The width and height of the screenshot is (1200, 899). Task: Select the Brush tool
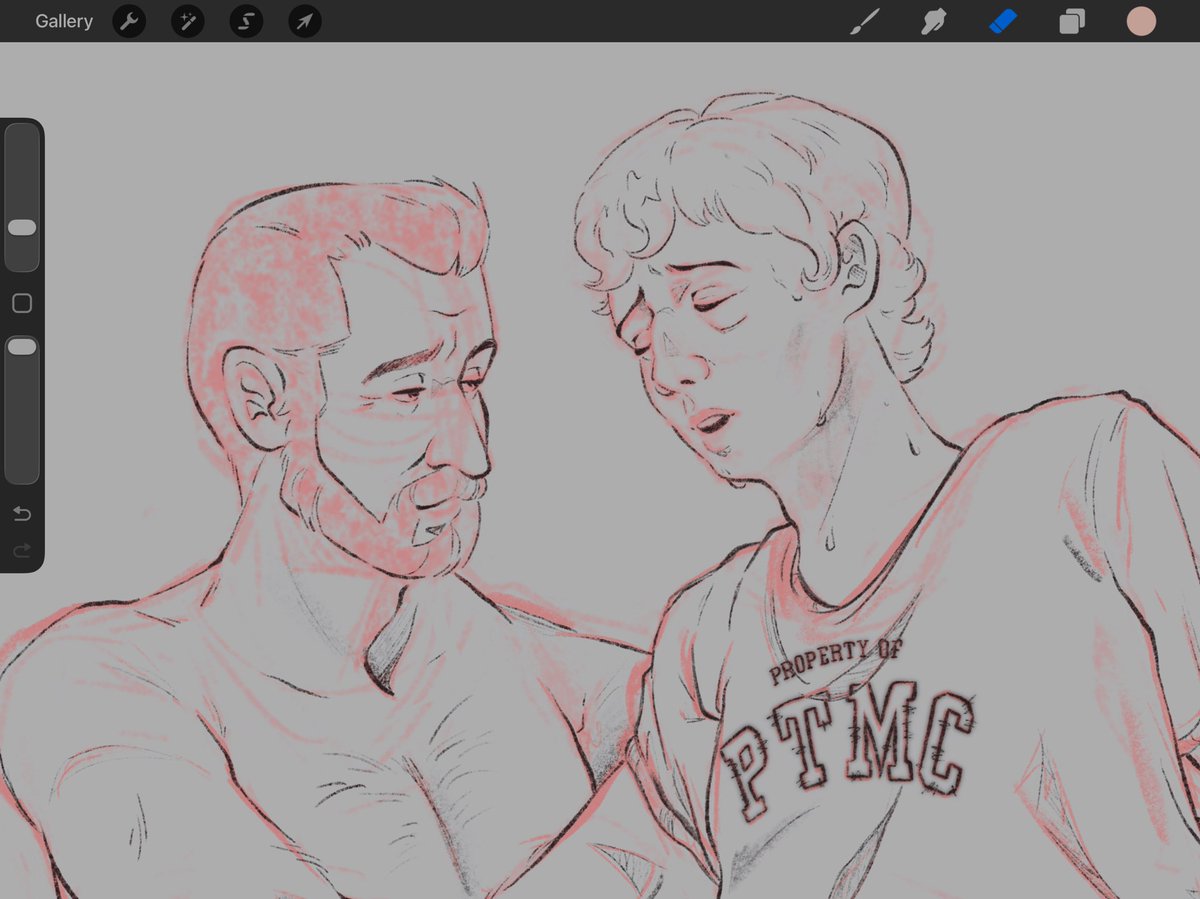863,21
